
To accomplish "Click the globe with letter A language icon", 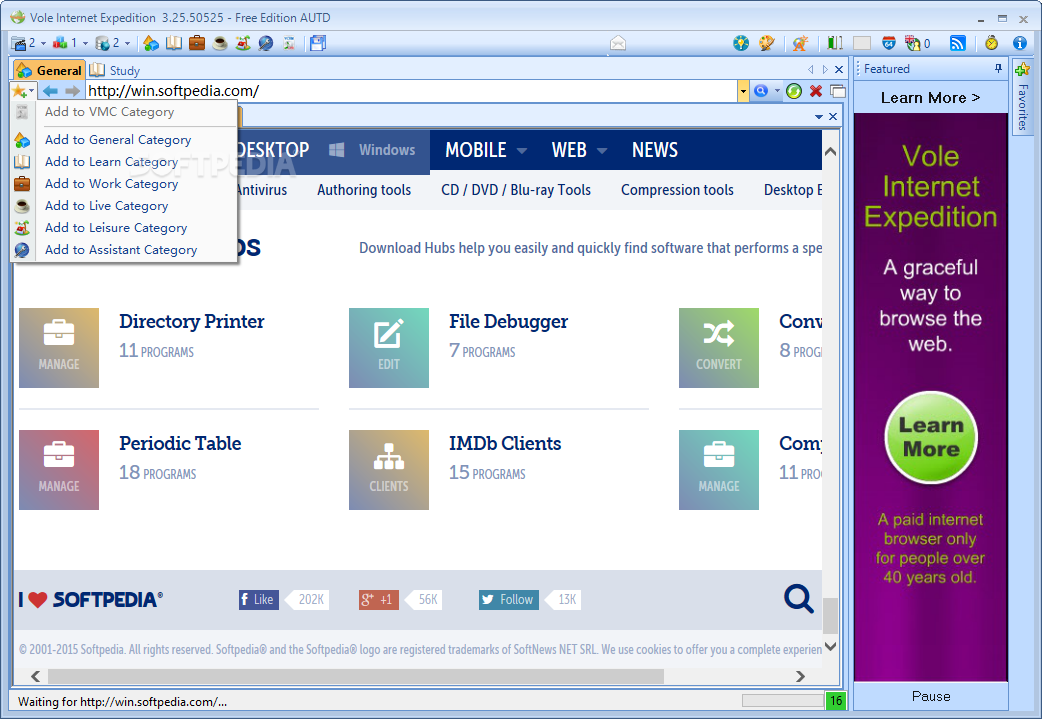I will coord(800,43).
